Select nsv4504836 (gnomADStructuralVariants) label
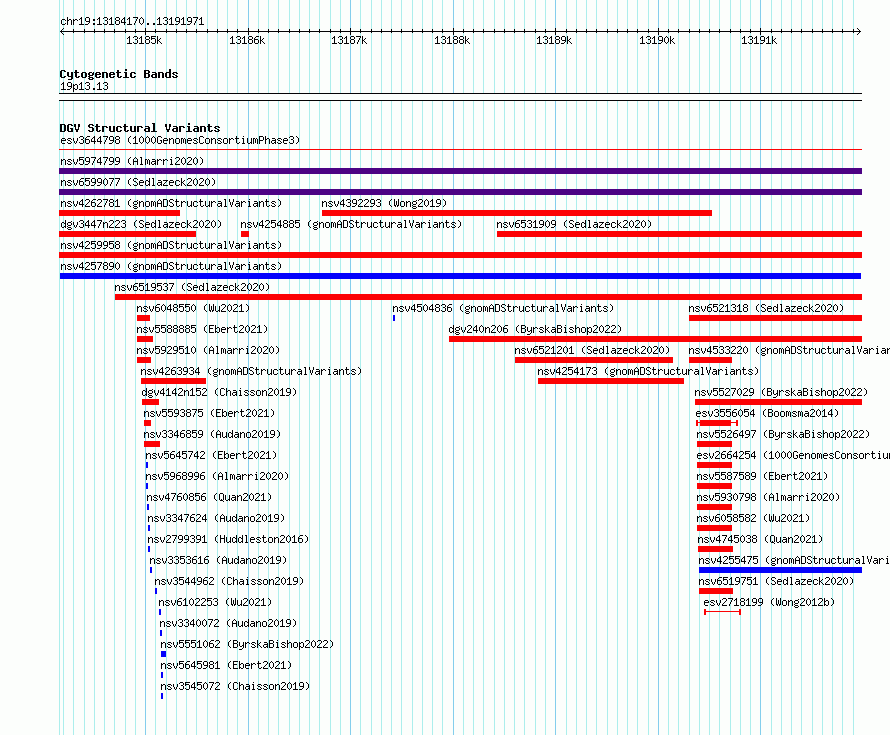 [503, 308]
